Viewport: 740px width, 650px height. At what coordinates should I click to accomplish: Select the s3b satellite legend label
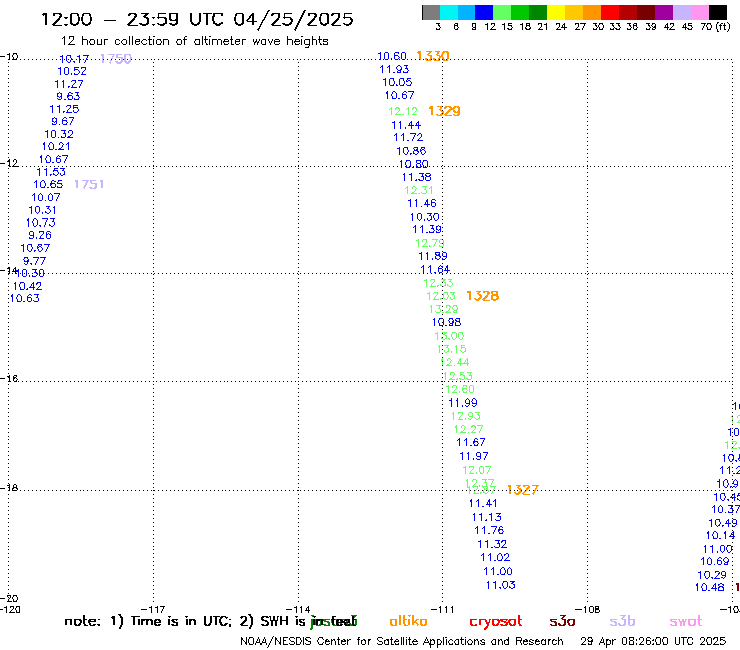[622, 621]
